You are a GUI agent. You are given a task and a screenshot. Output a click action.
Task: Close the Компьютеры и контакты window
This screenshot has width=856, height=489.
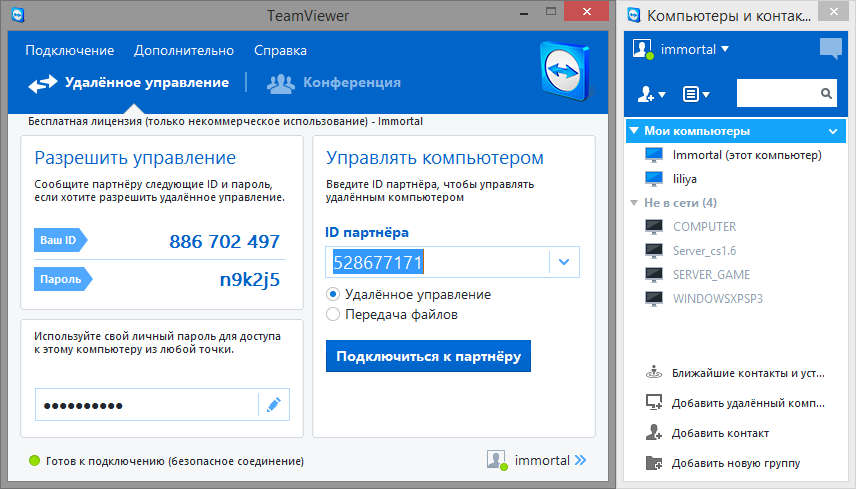click(834, 11)
